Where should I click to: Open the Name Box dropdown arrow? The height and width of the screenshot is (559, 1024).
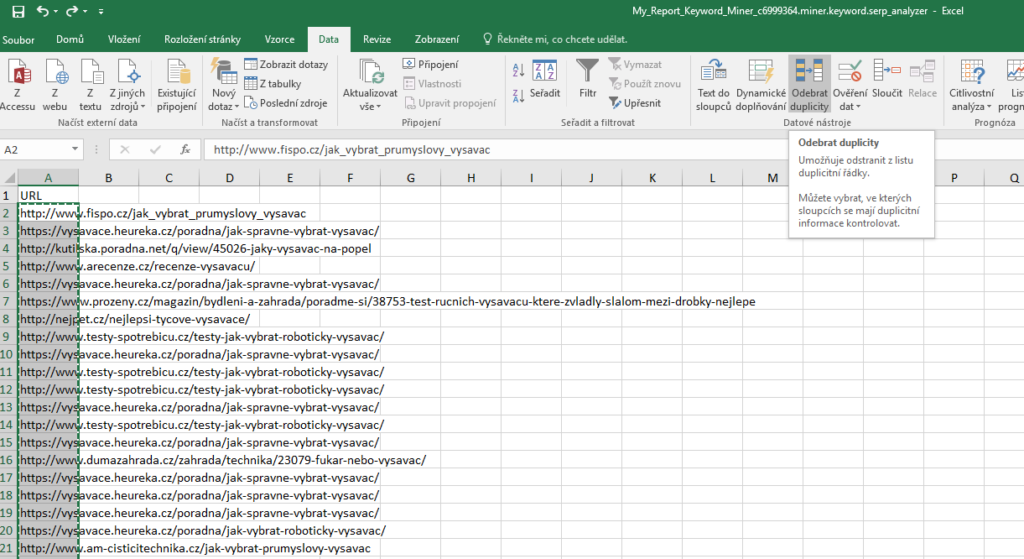click(x=74, y=150)
